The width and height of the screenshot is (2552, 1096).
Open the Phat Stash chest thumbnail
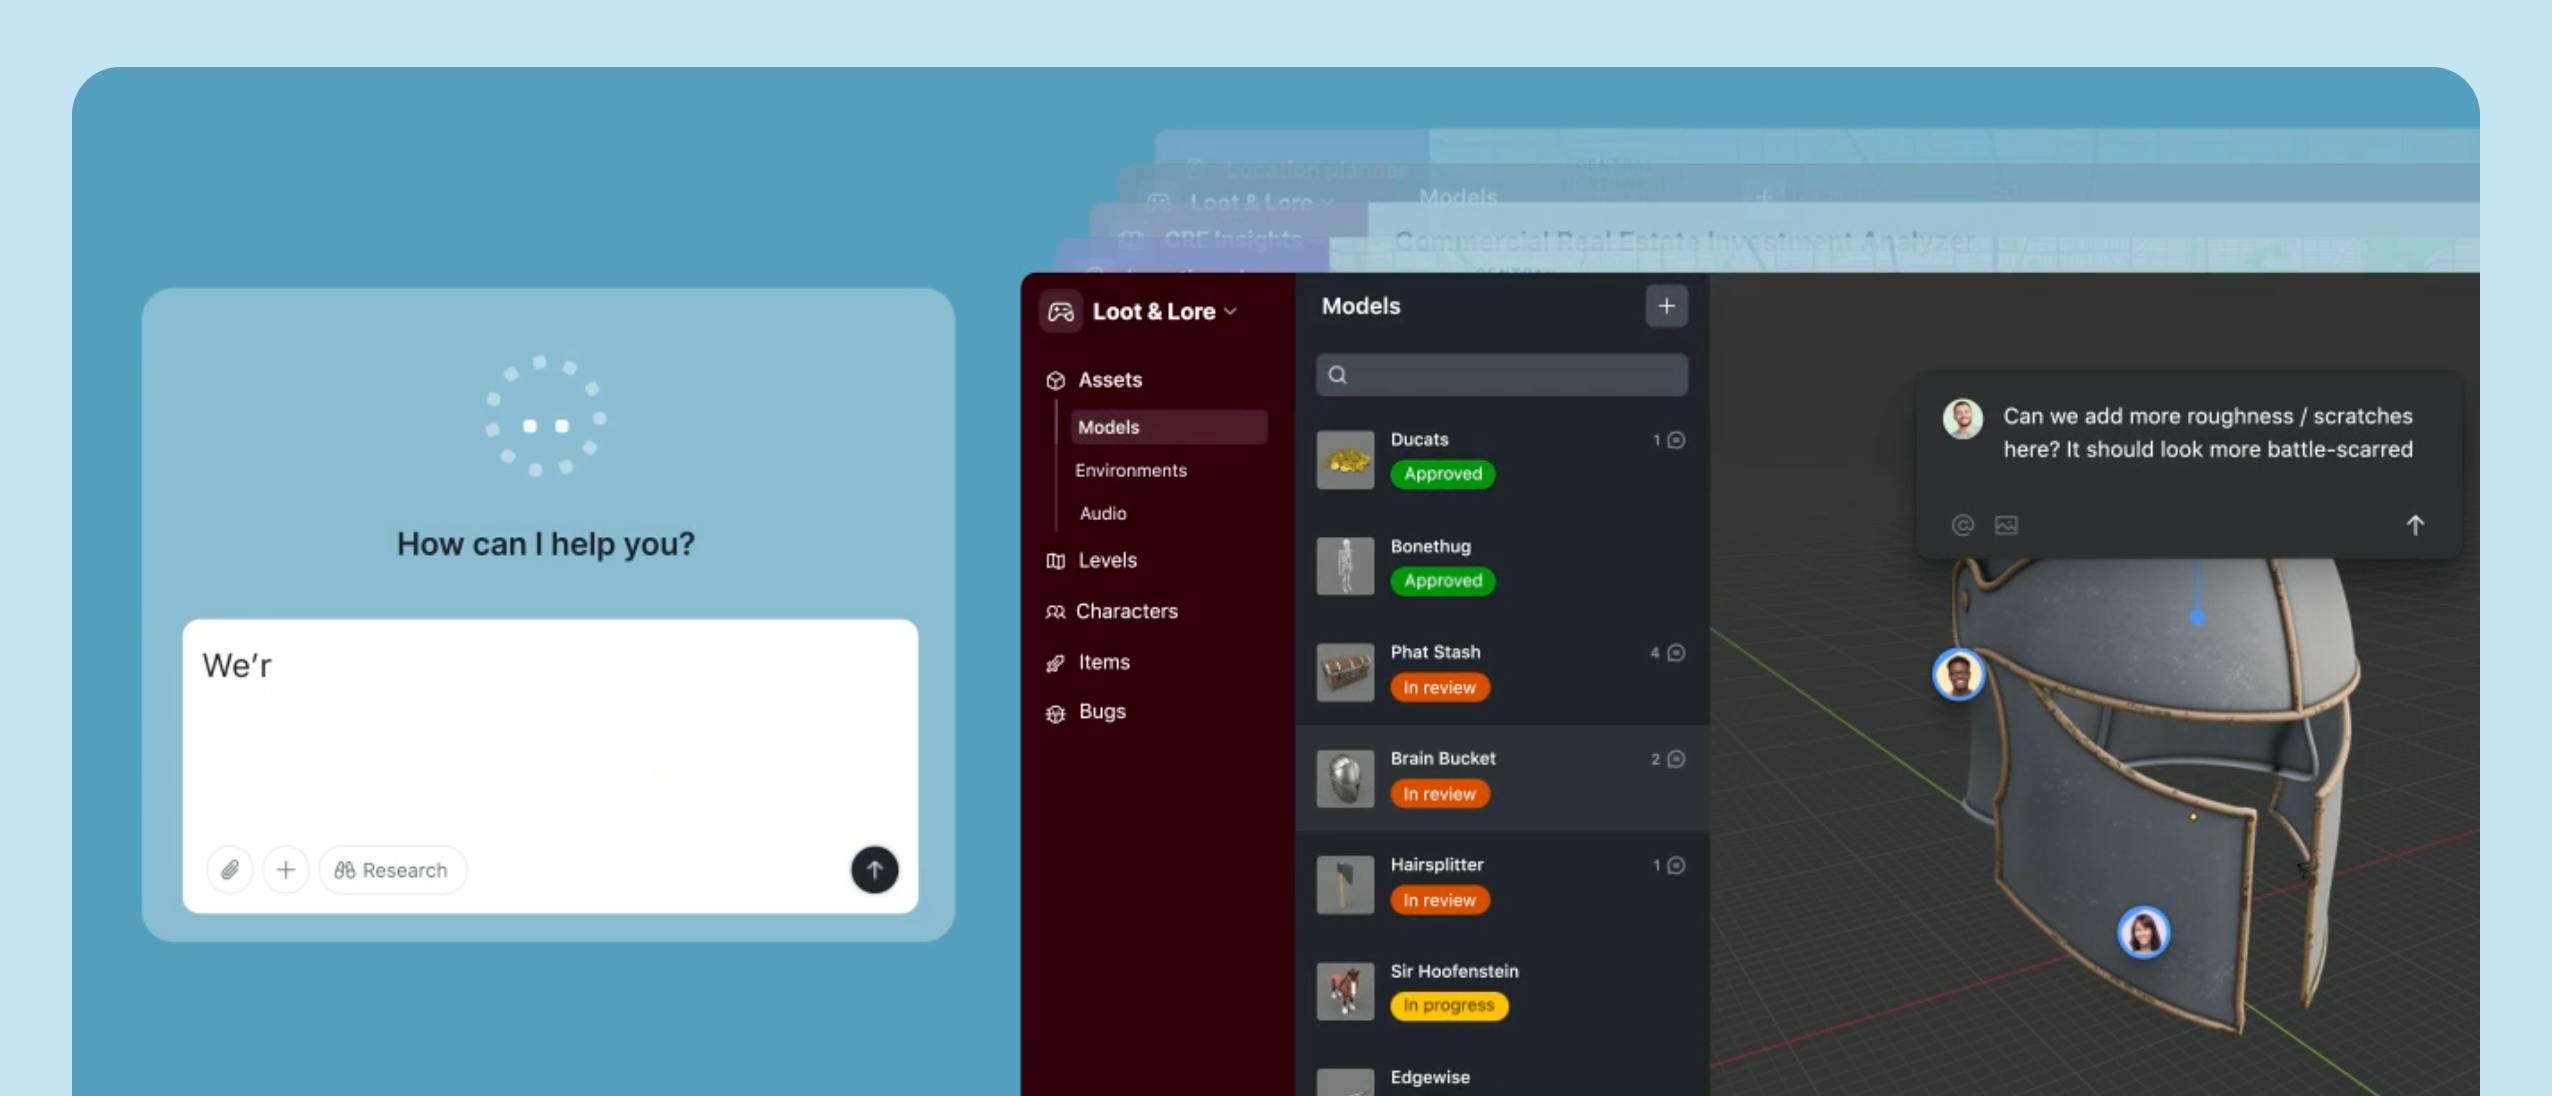[x=1345, y=672]
